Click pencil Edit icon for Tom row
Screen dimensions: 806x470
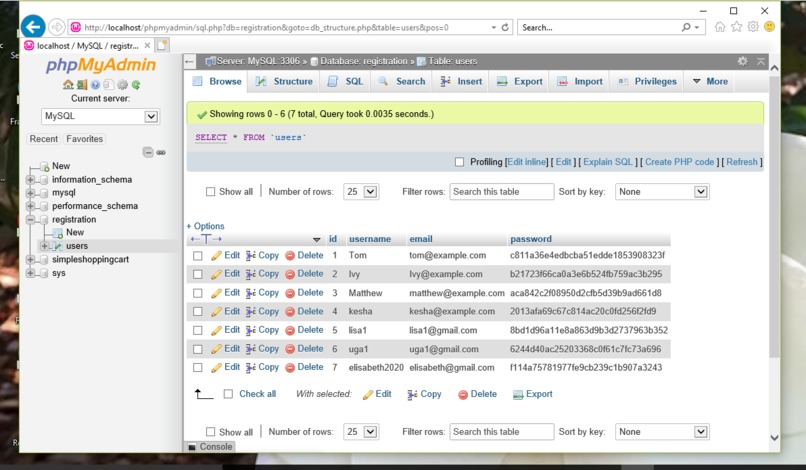pos(216,256)
